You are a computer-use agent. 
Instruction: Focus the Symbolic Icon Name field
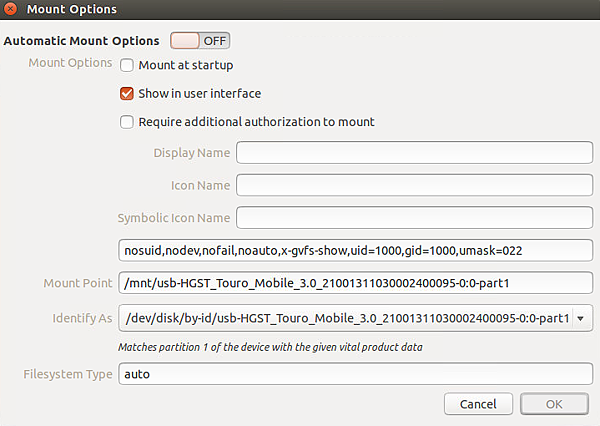point(414,218)
